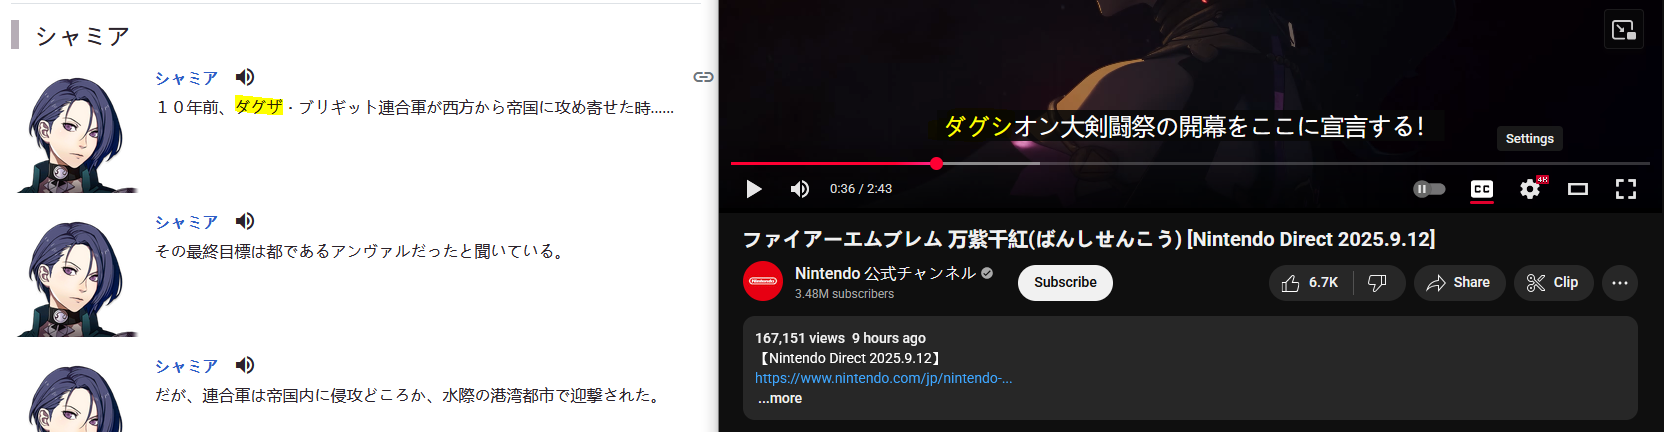Toggle autoplay switch in player
Viewport: 1664px width, 432px height.
[1429, 189]
